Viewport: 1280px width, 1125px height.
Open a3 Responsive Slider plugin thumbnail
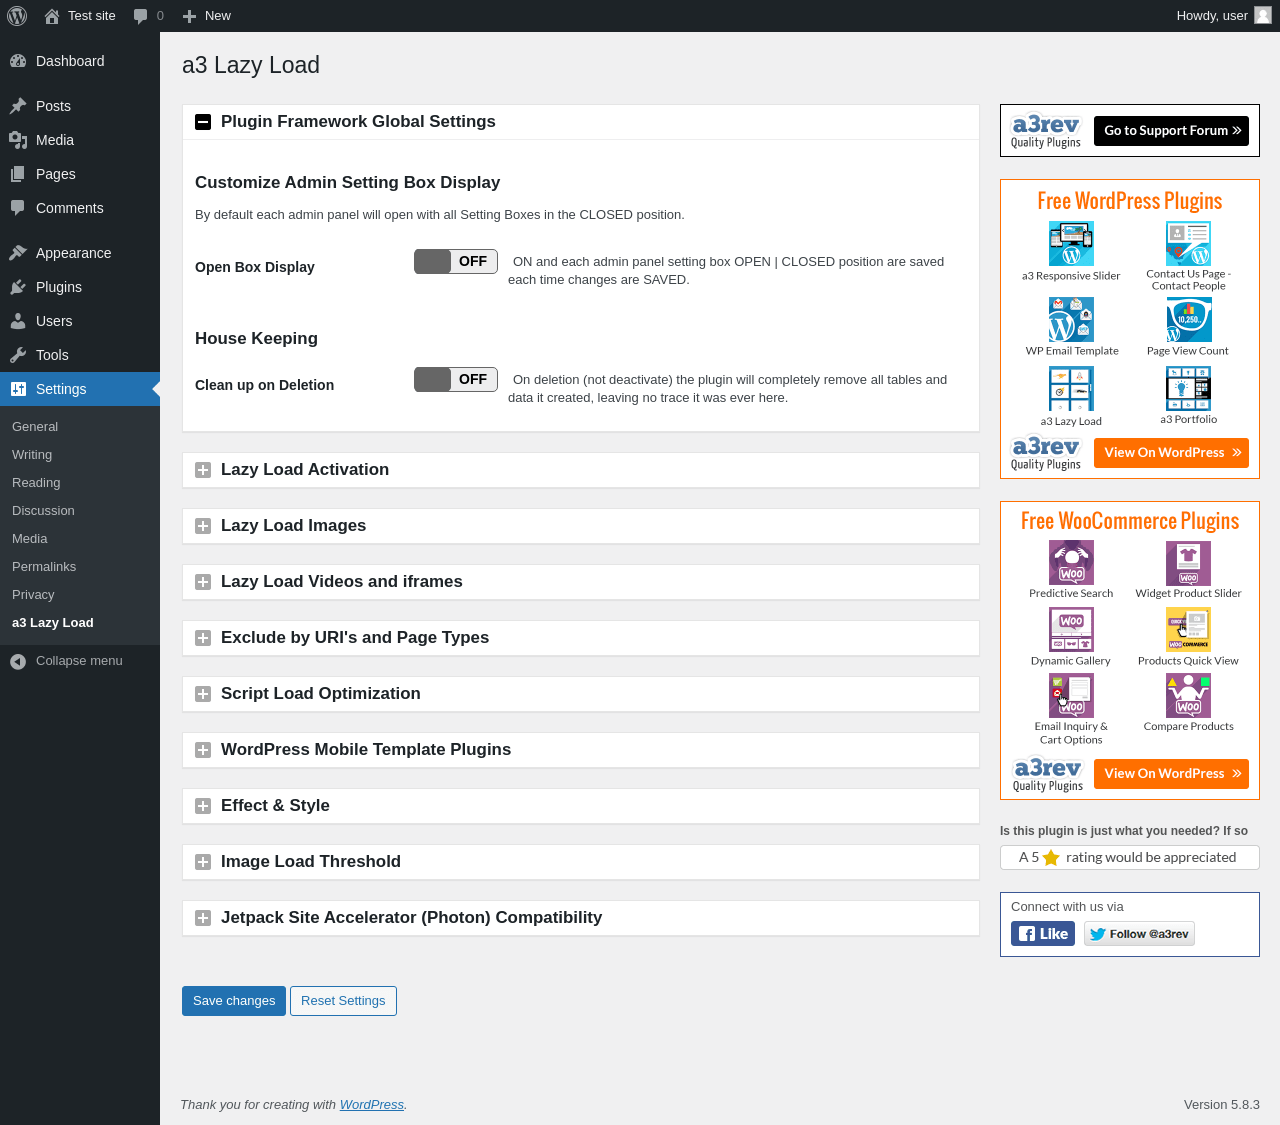(1071, 244)
